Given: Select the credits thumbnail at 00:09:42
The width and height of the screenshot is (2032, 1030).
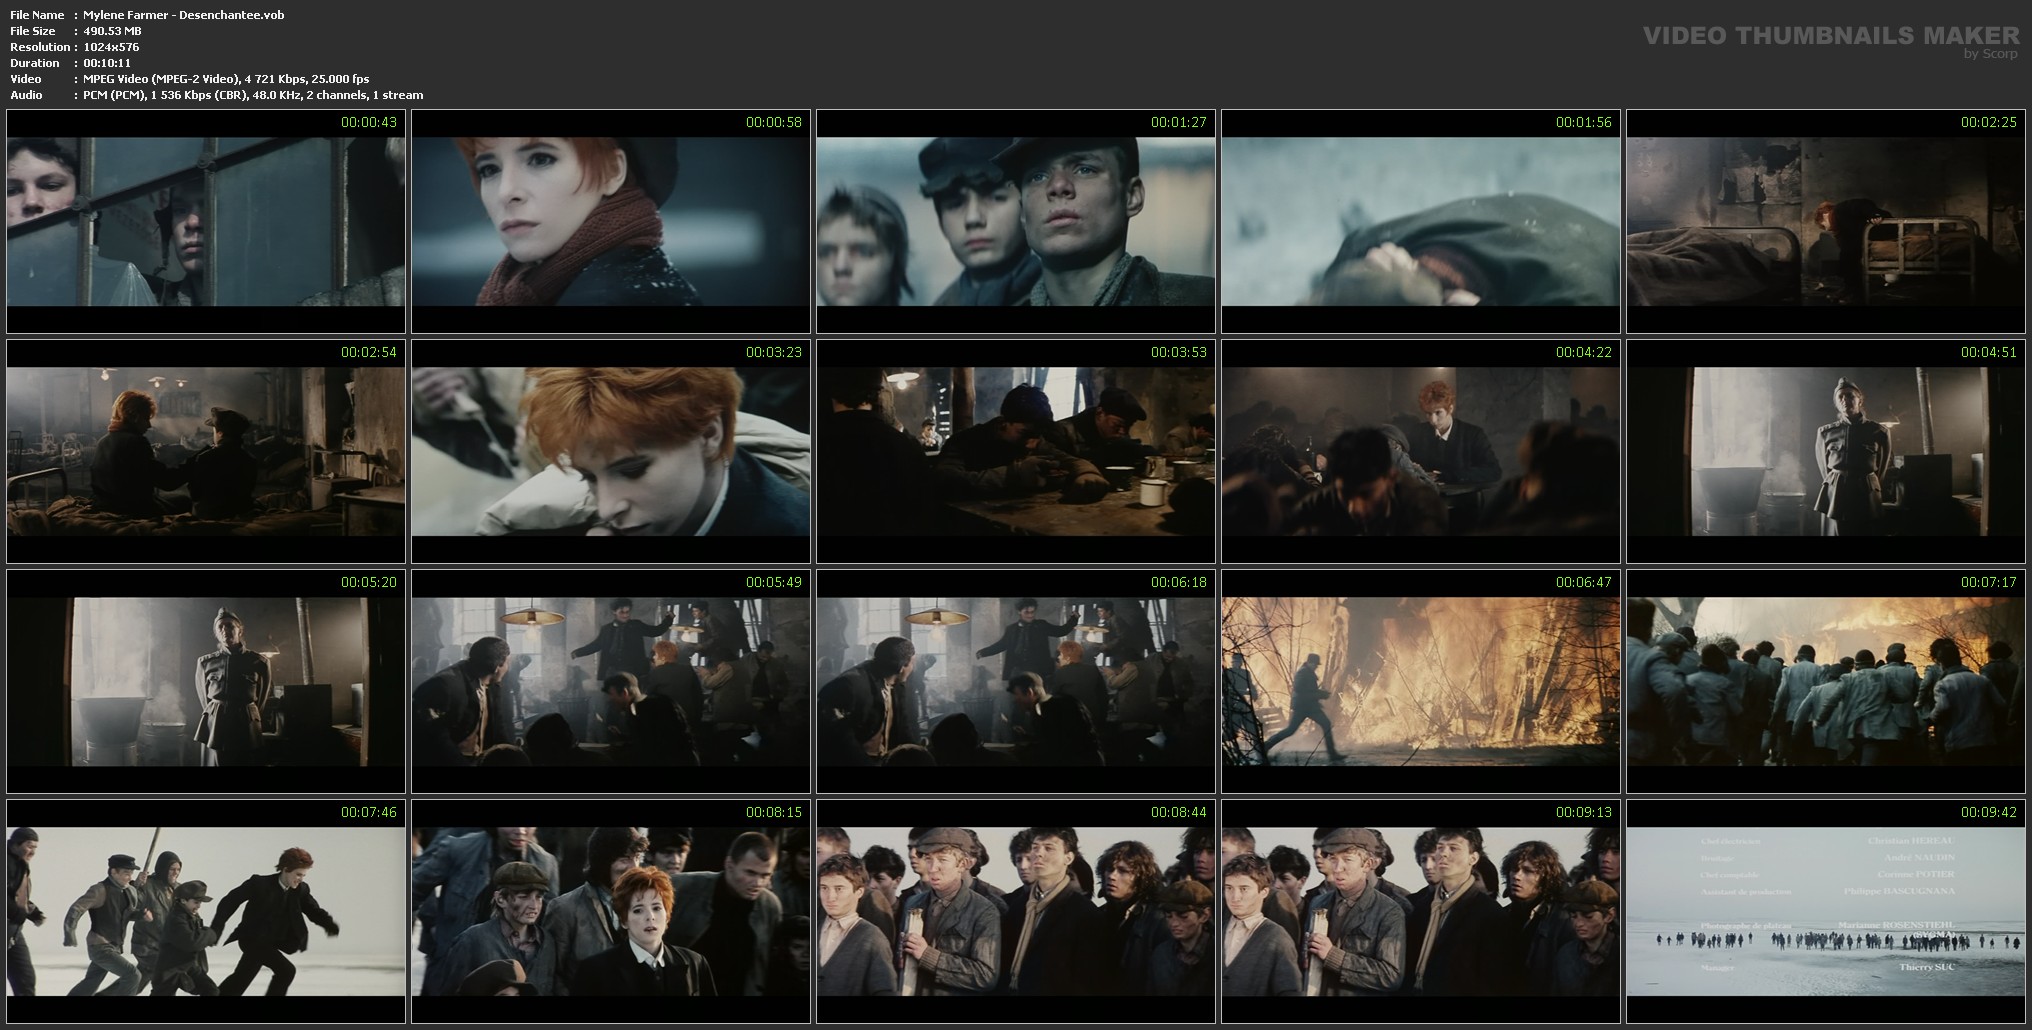Looking at the screenshot, I should click(x=1826, y=911).
